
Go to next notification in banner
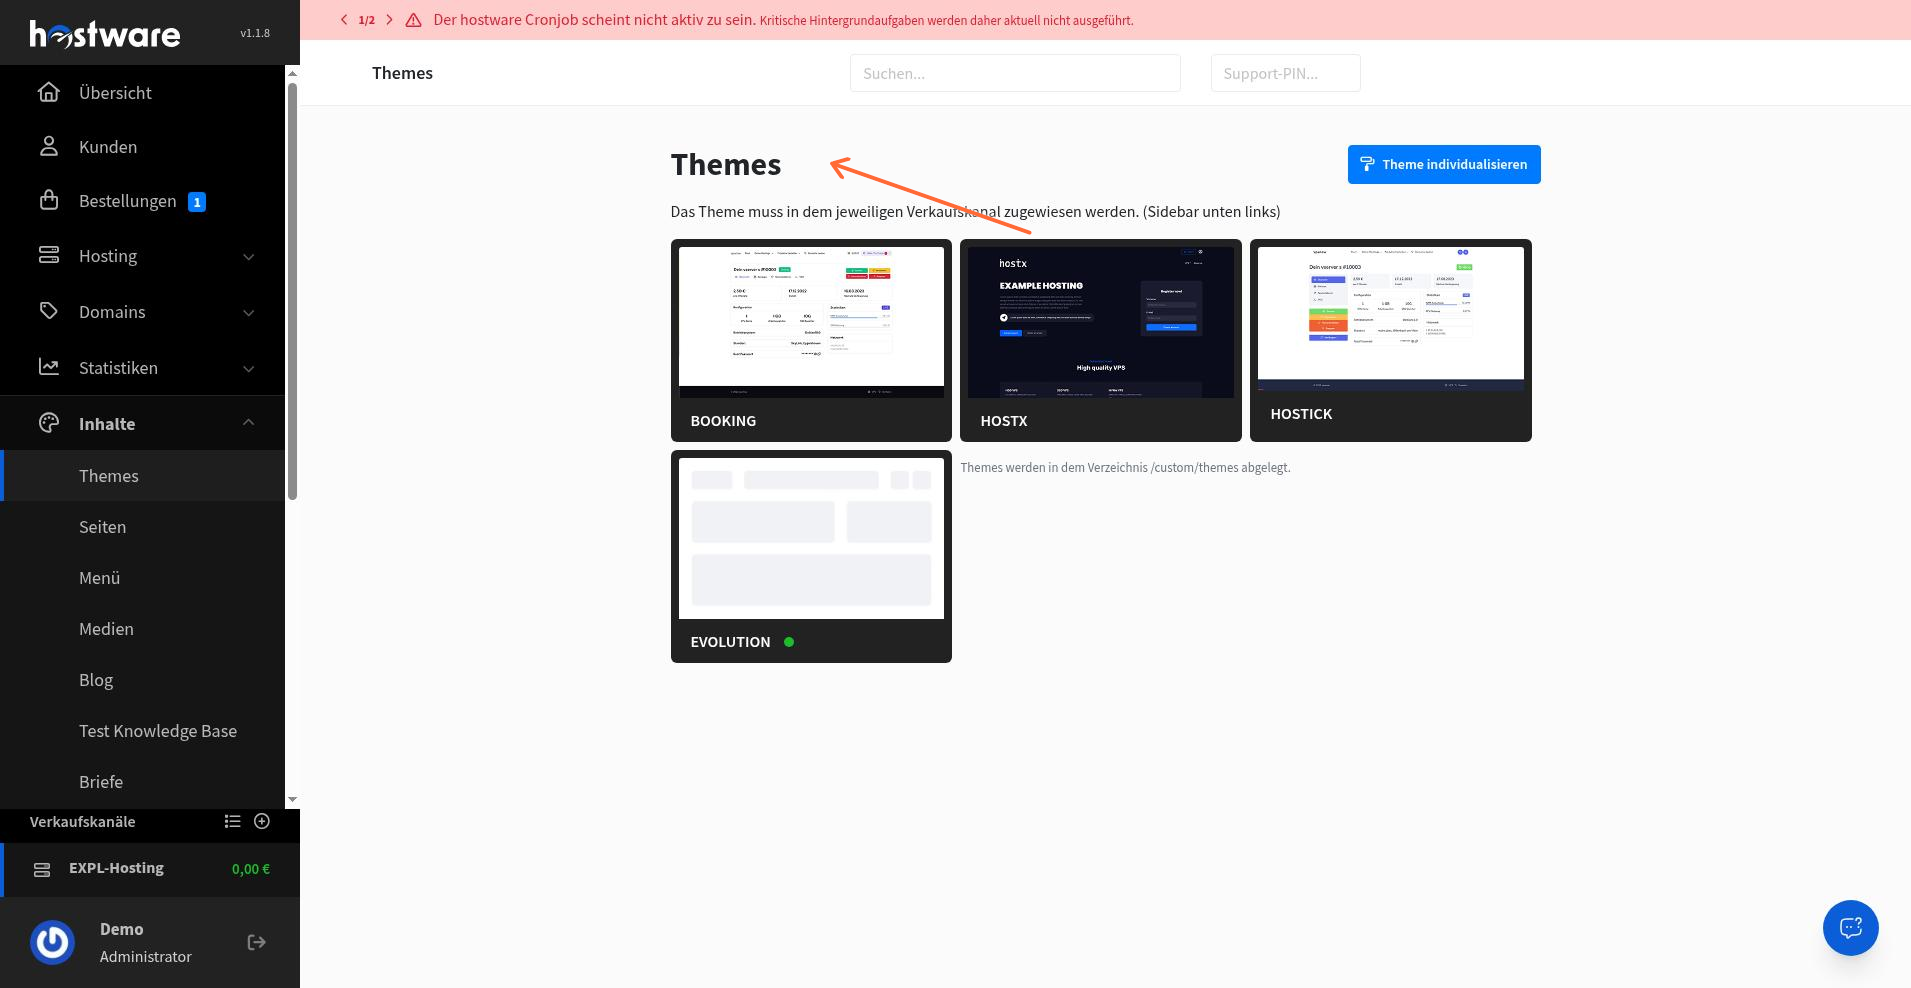[389, 20]
